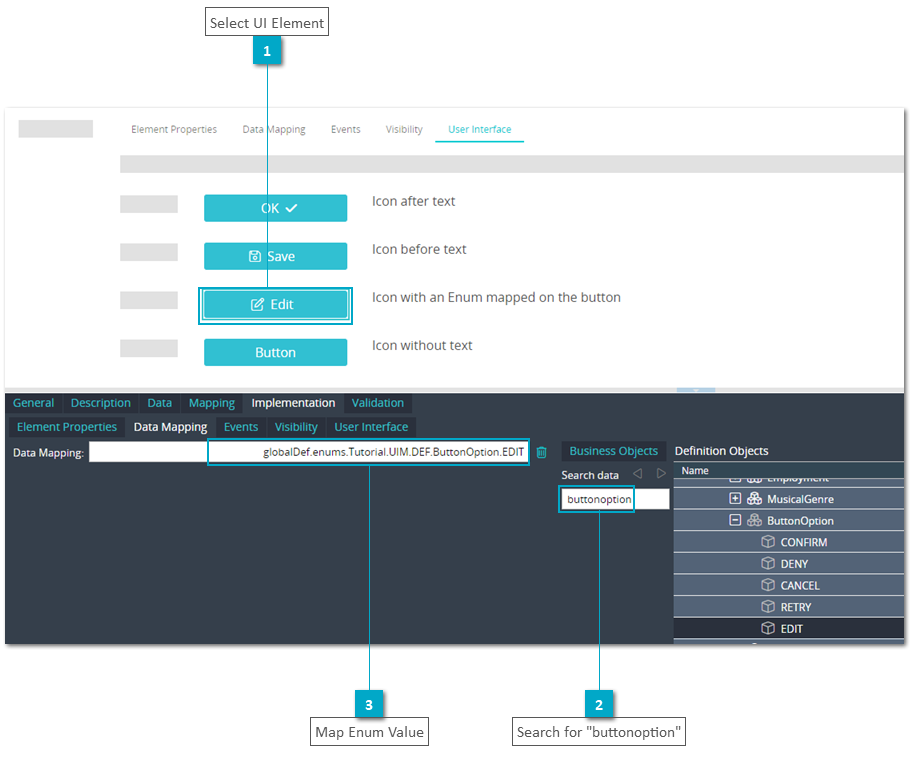Click the MusicalGenre enum group icon
Image resolution: width=913 pixels, height=758 pixels.
[x=754, y=498]
